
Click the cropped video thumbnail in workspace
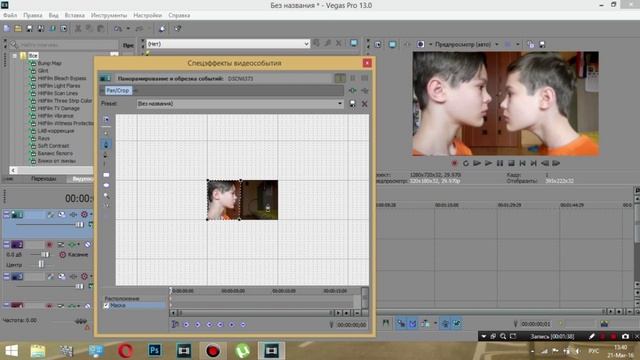(x=242, y=200)
